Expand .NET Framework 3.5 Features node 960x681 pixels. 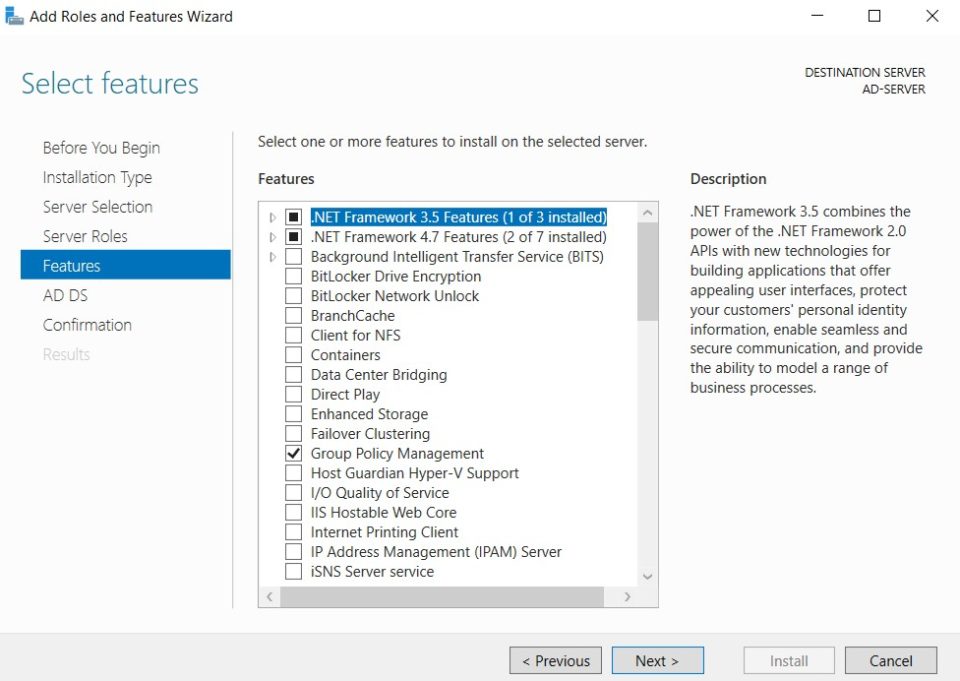272,217
